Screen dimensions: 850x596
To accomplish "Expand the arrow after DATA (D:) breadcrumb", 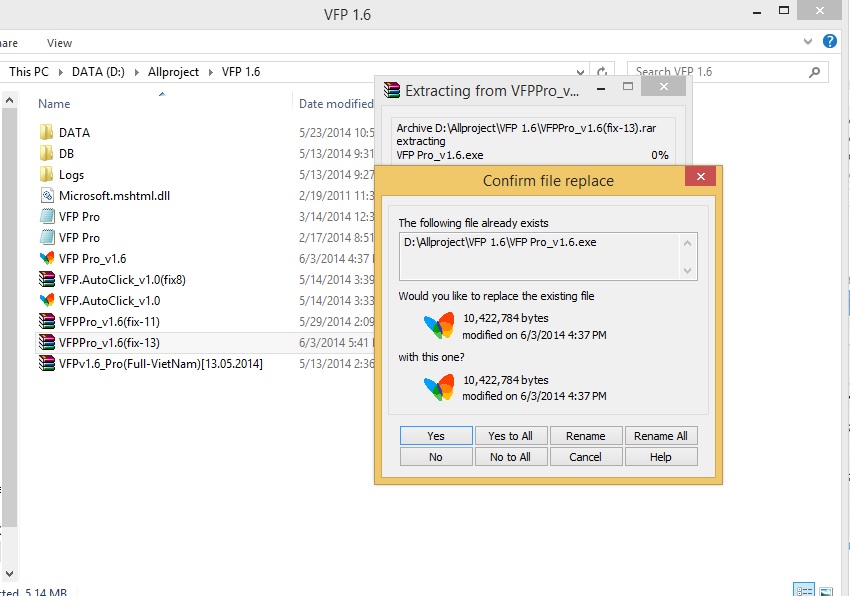I will [136, 72].
